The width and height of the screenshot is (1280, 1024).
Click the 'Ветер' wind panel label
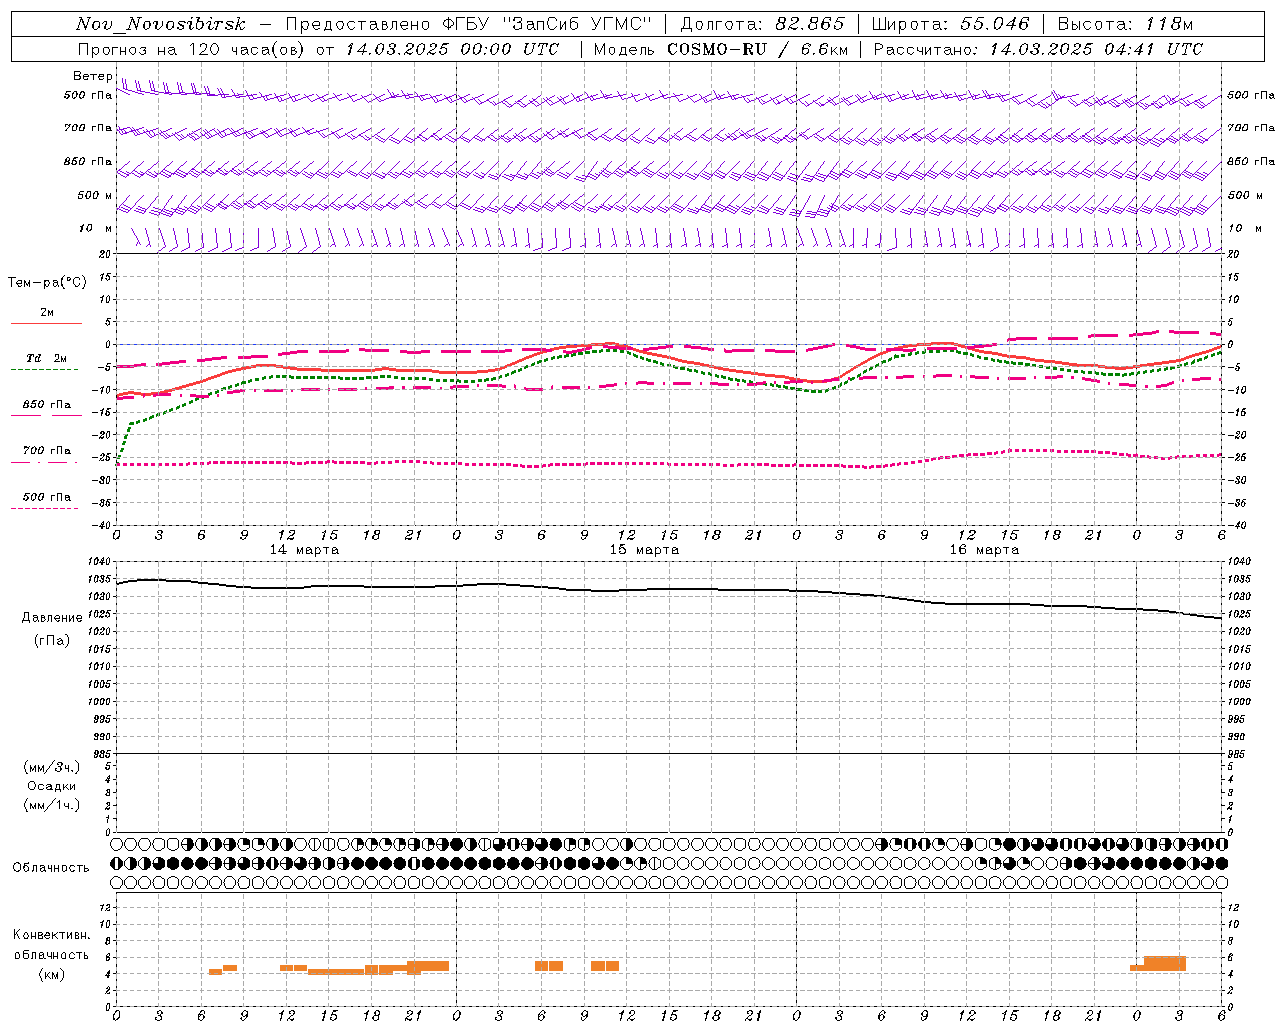tap(93, 76)
